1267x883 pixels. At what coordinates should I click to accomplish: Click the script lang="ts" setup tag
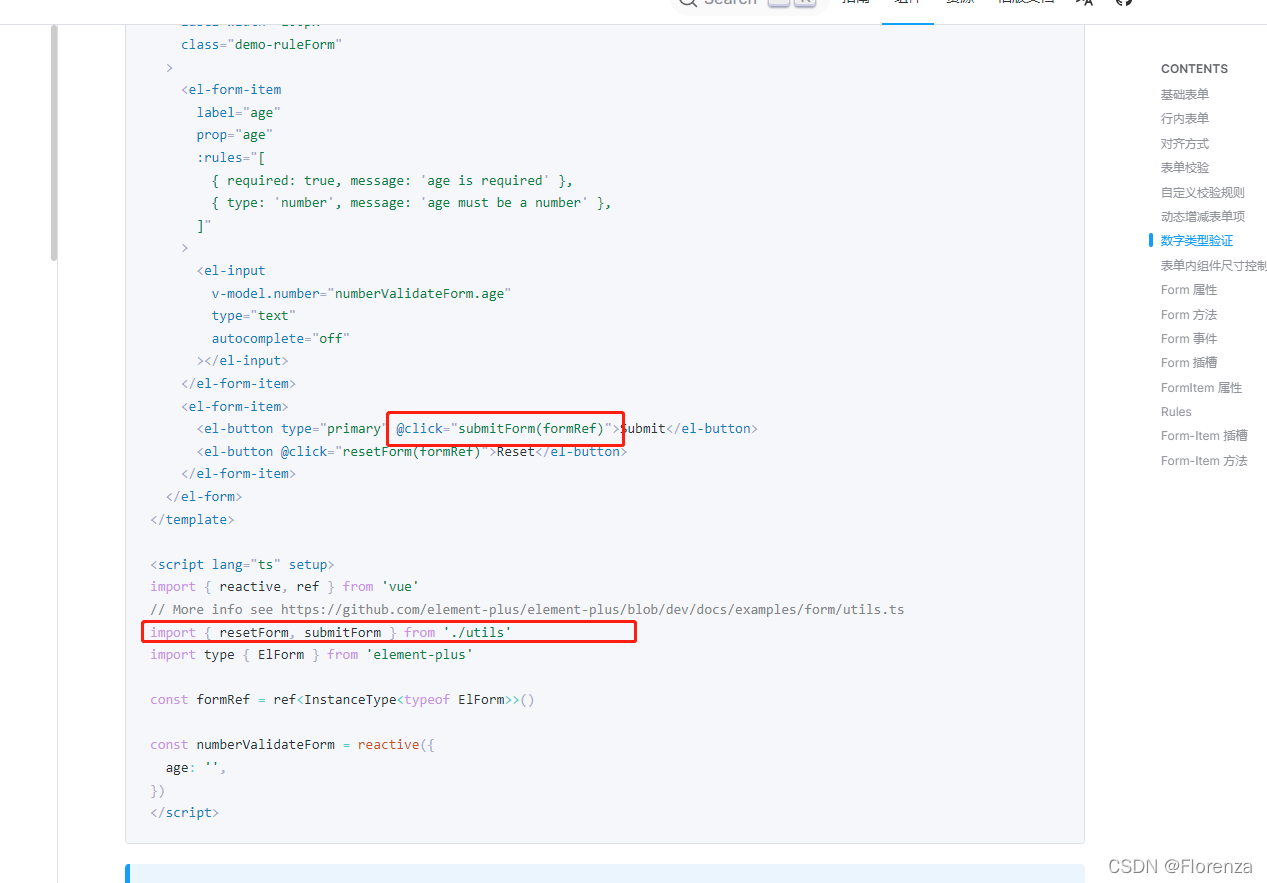(x=242, y=564)
